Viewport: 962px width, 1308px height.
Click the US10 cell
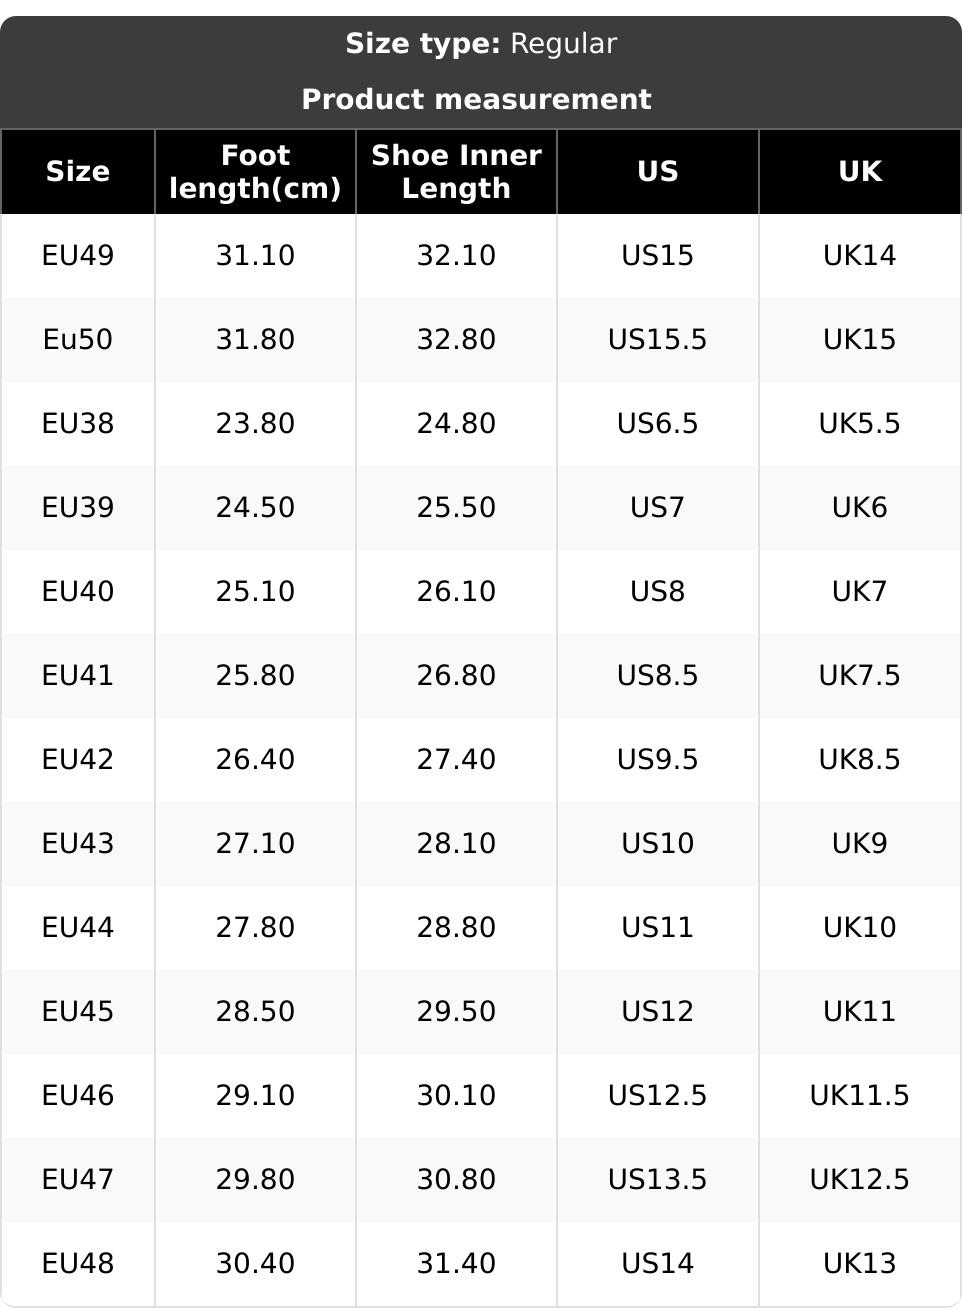(658, 844)
